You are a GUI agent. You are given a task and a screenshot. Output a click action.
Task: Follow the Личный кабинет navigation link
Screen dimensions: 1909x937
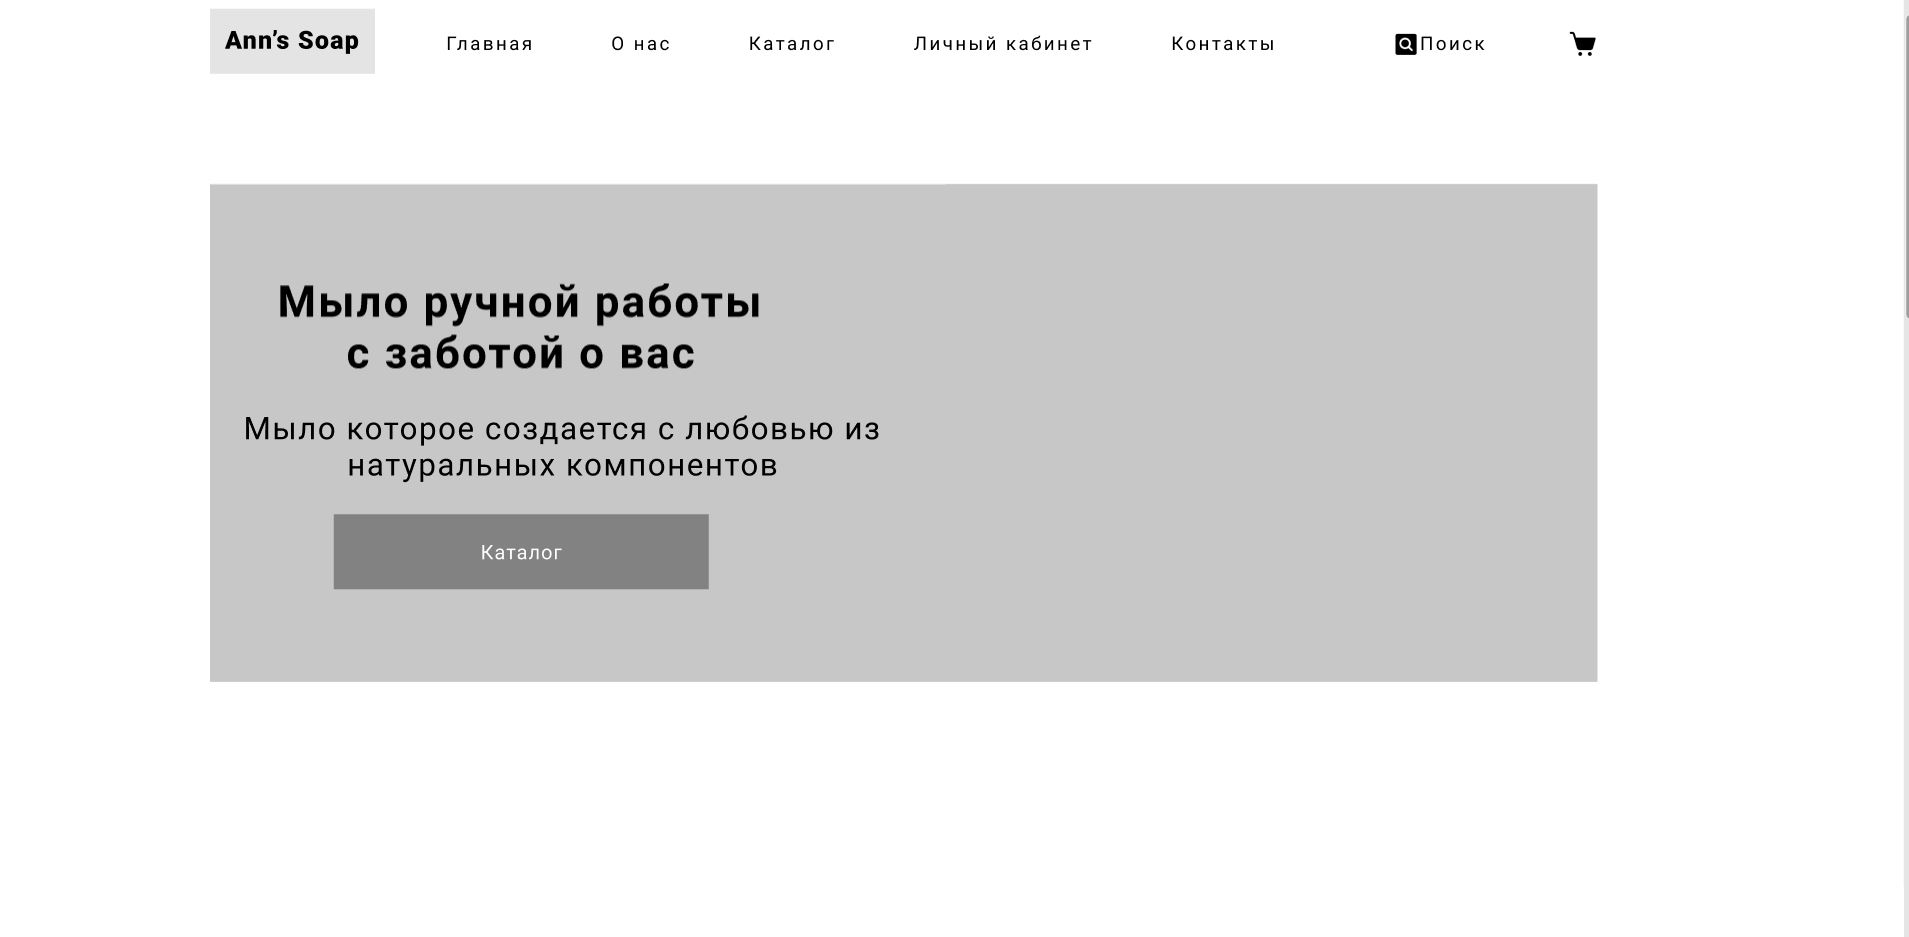point(1002,43)
